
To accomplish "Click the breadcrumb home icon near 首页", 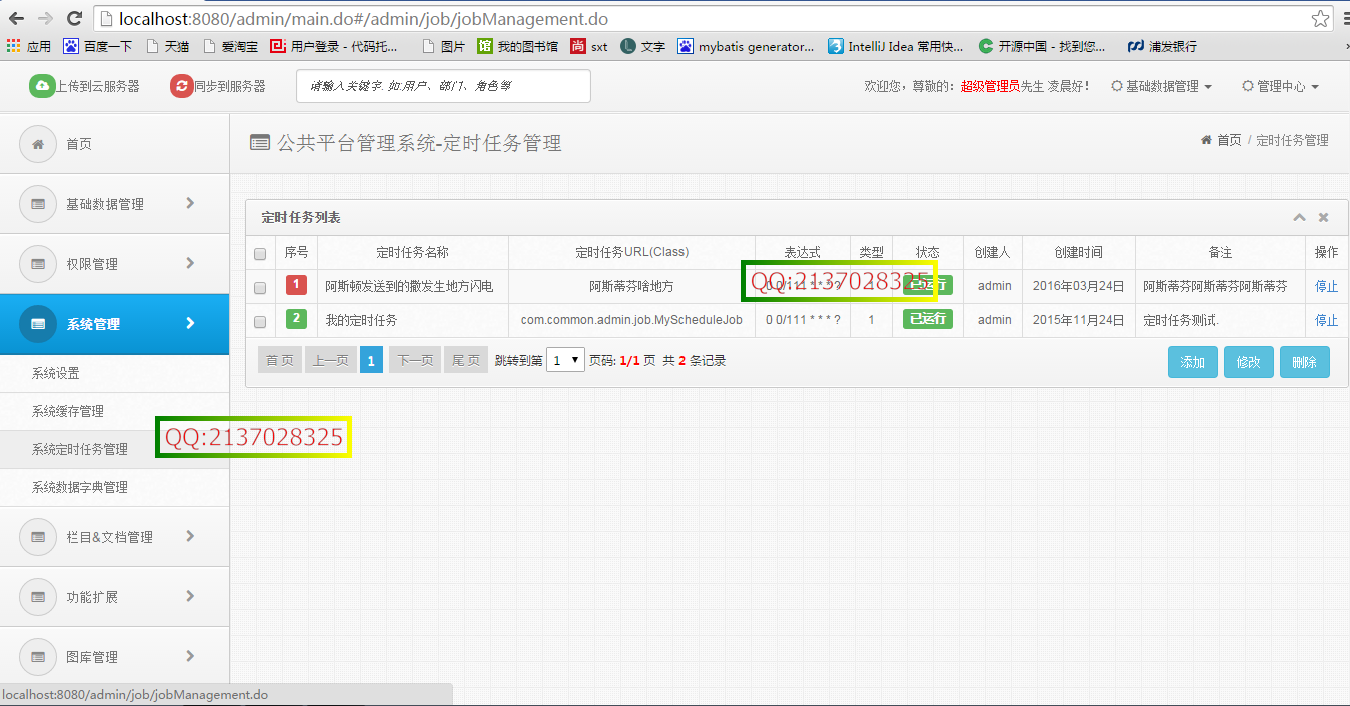I will 1205,140.
